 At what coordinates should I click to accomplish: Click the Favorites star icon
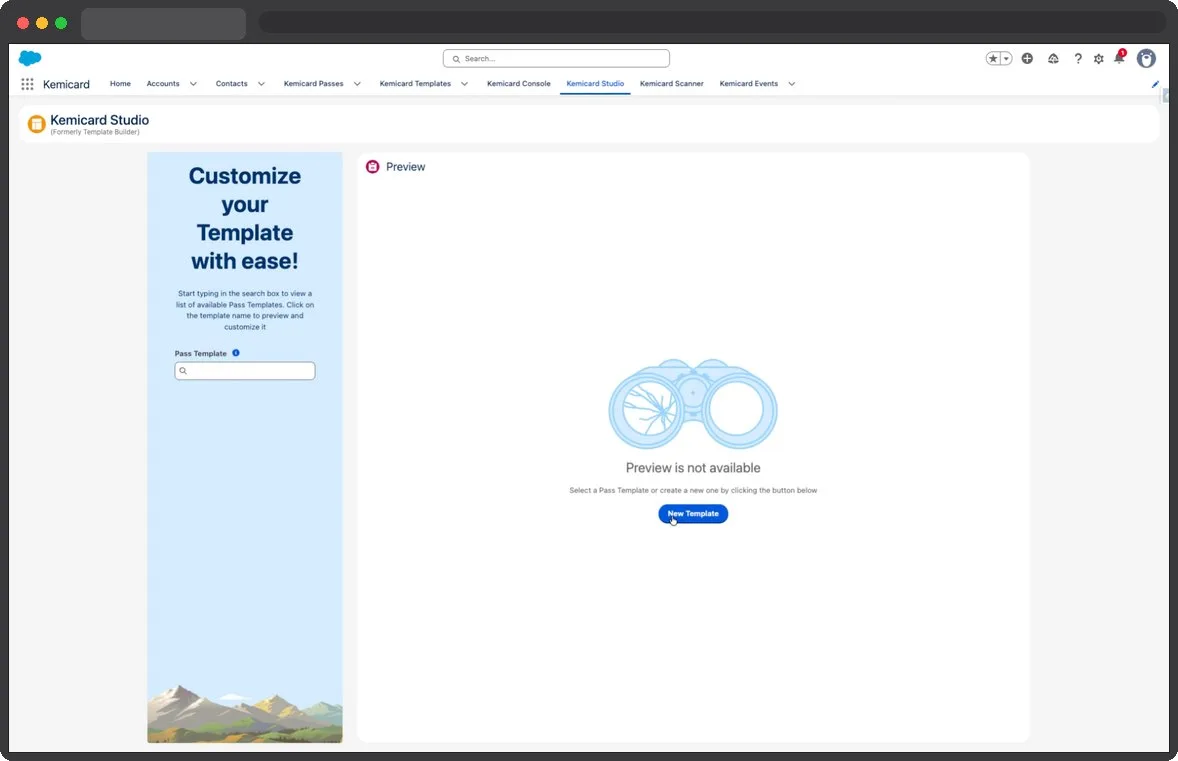click(x=993, y=59)
